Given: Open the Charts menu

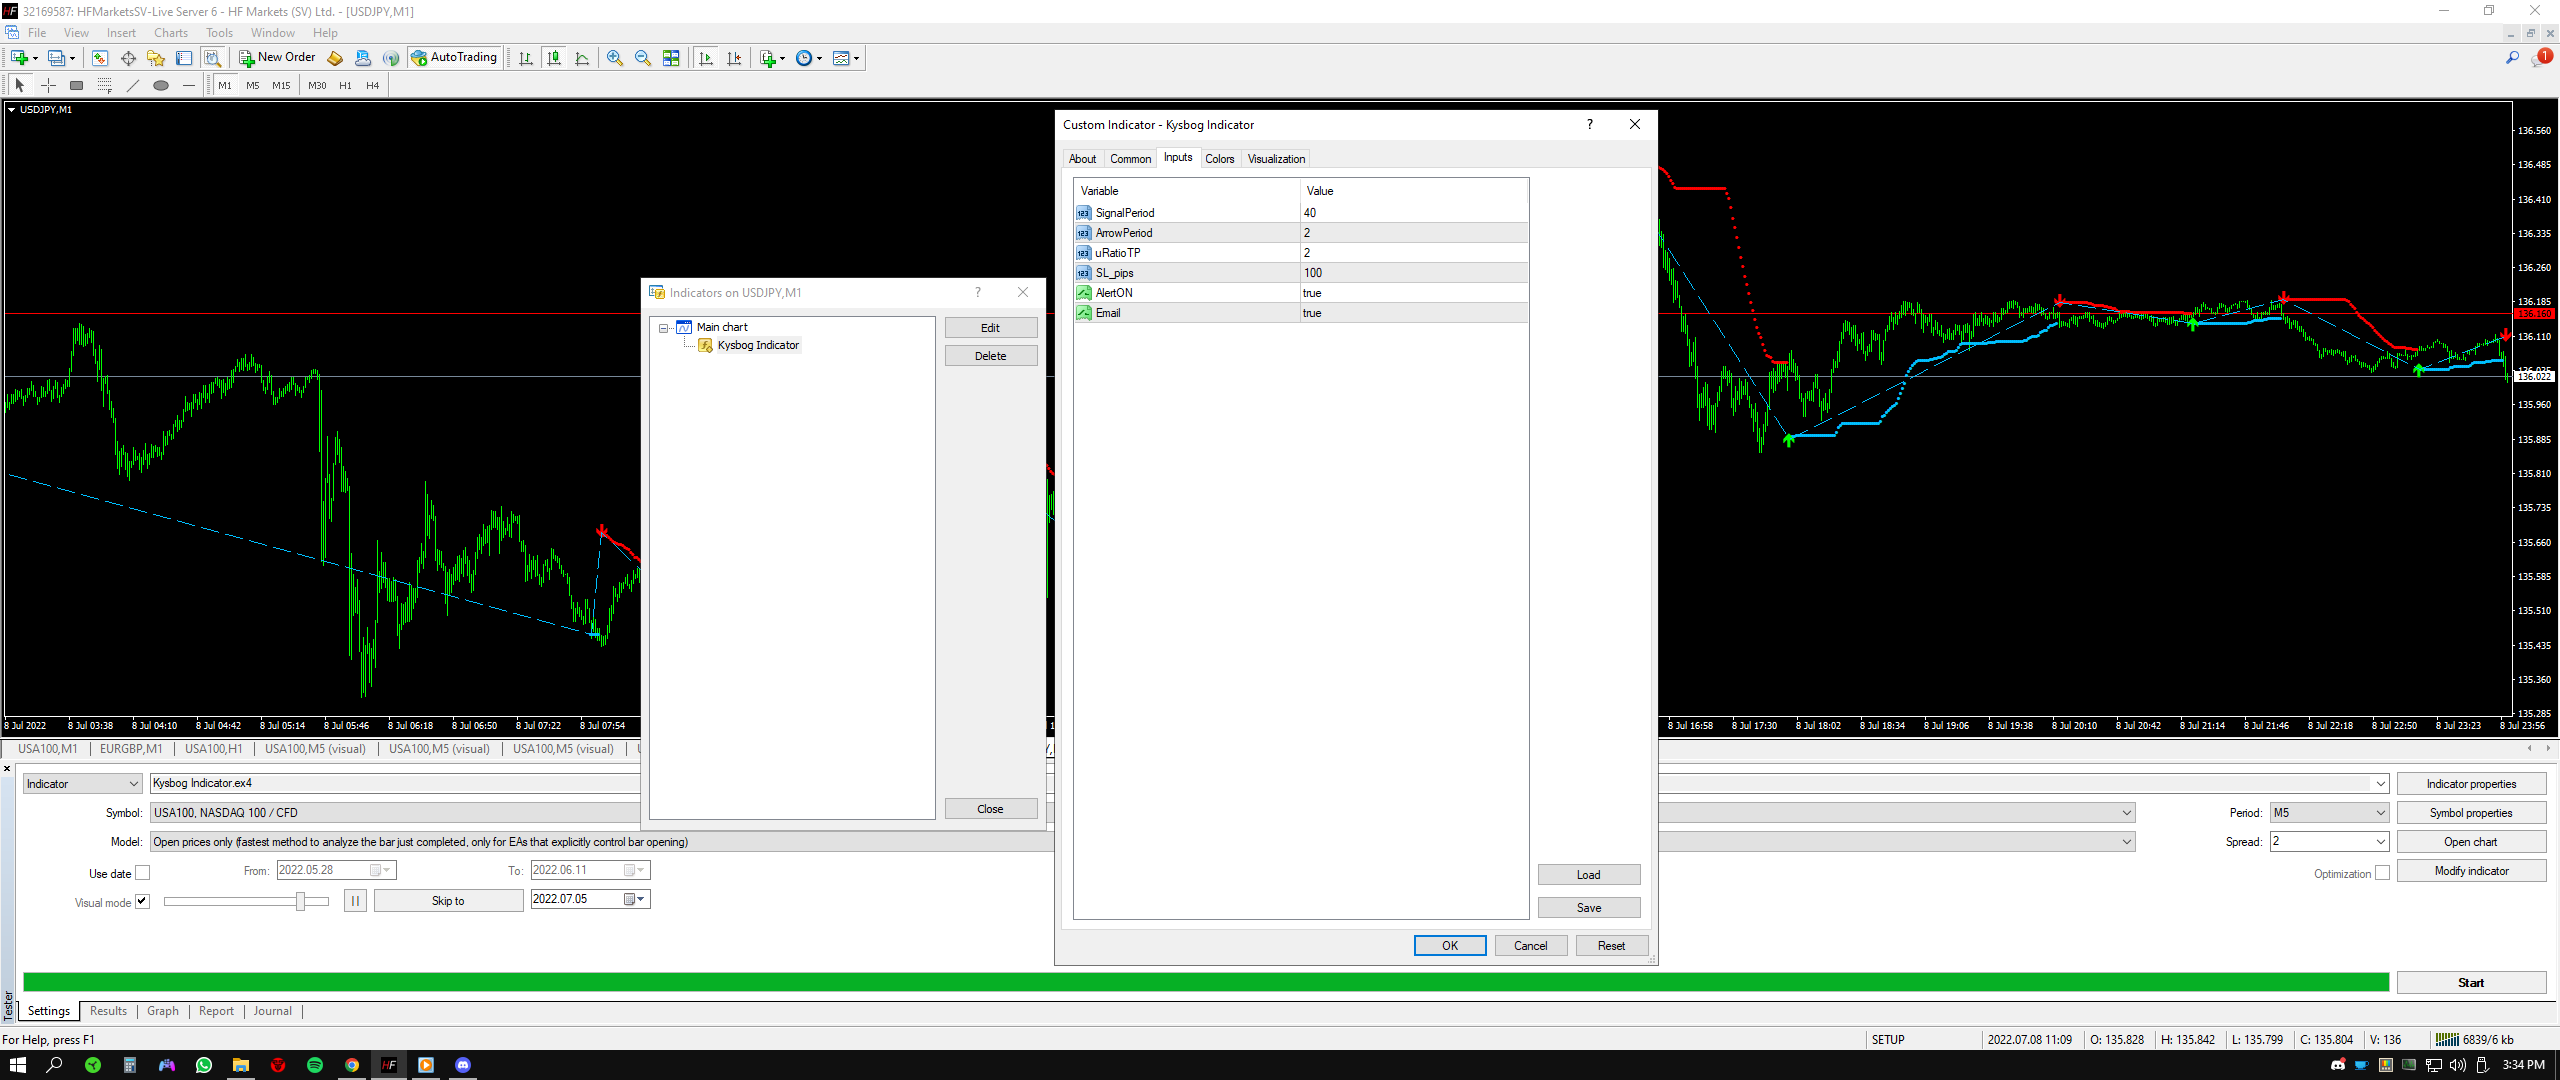Looking at the screenshot, I should pyautogui.click(x=171, y=33).
